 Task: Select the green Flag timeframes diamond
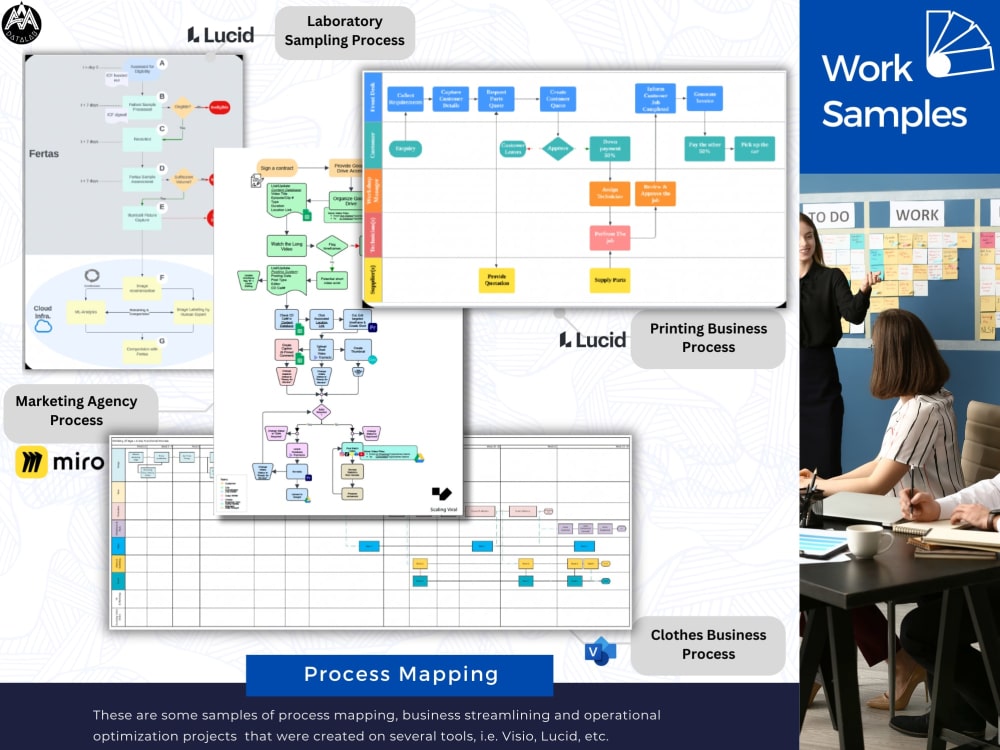point(332,246)
